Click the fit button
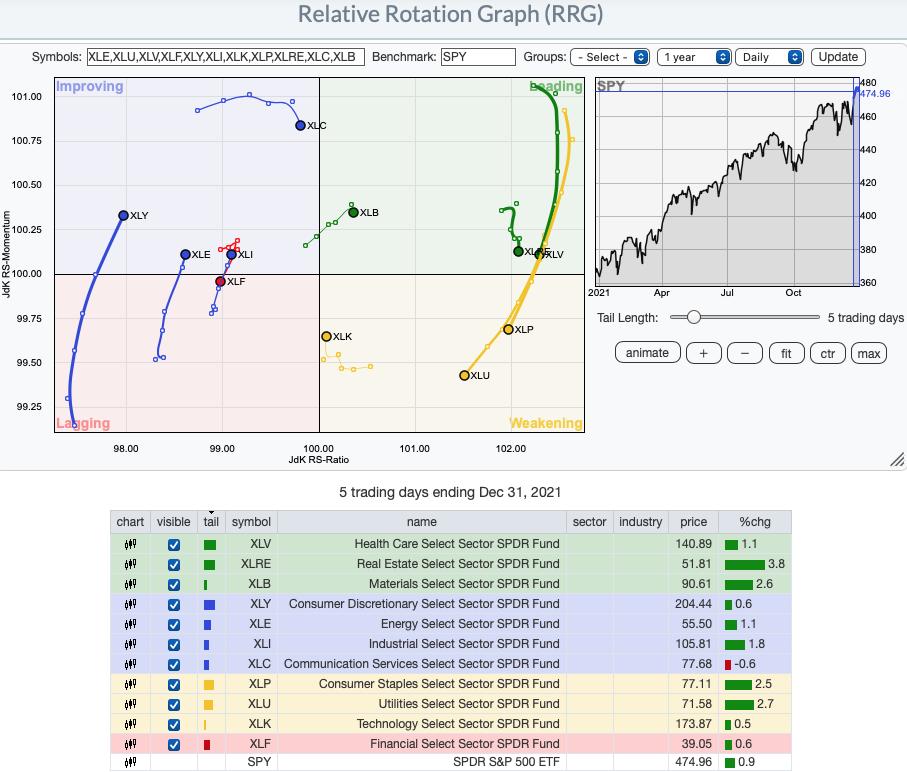The image size is (907, 772). [786, 353]
